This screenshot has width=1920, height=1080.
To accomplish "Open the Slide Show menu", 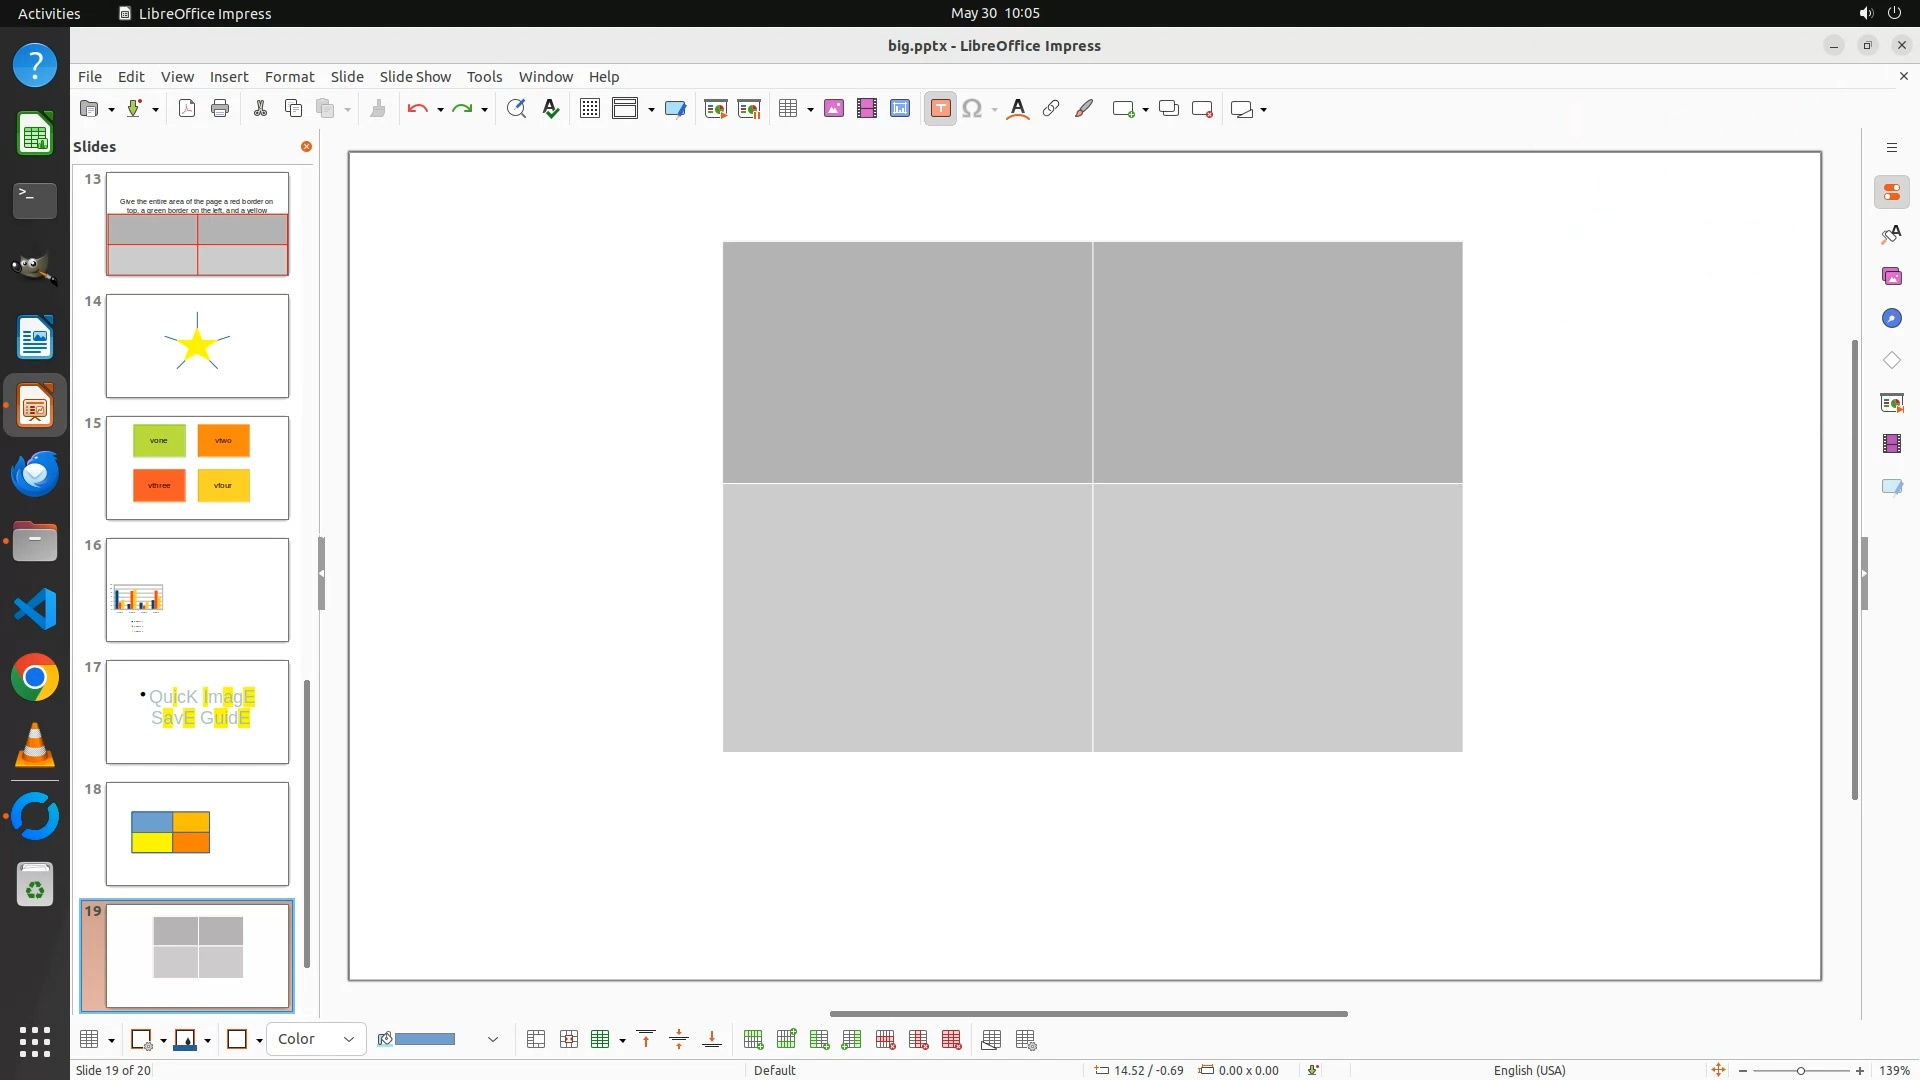I will click(x=415, y=77).
